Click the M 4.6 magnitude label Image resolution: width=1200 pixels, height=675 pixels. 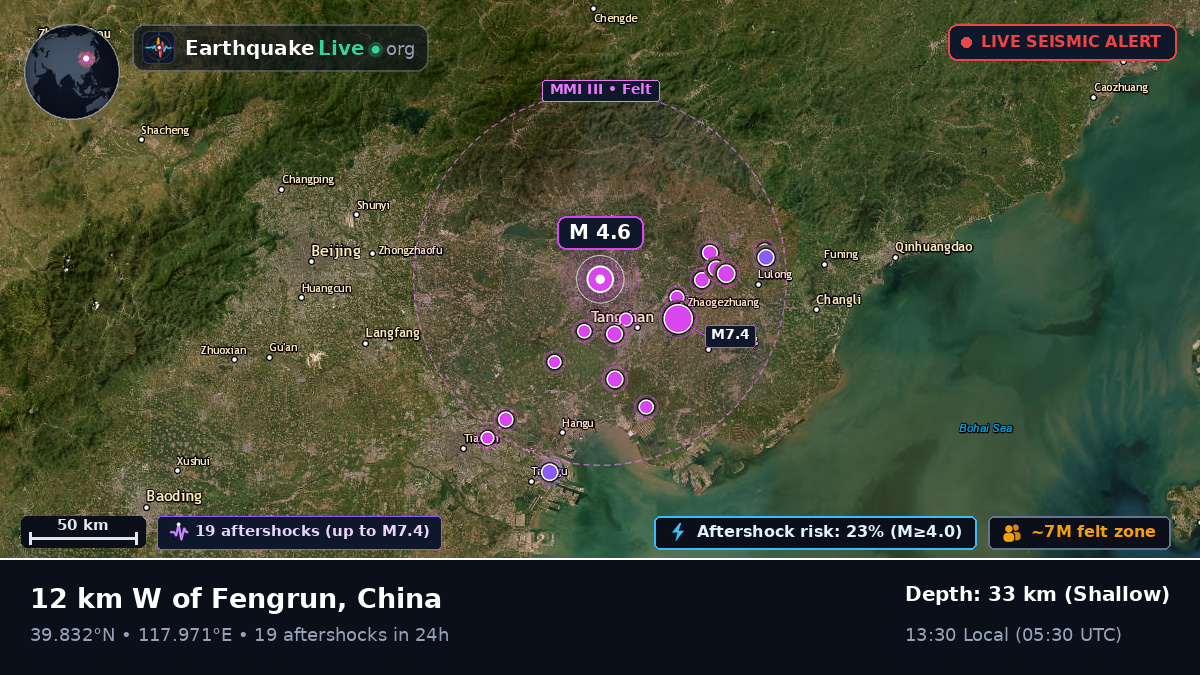[600, 233]
